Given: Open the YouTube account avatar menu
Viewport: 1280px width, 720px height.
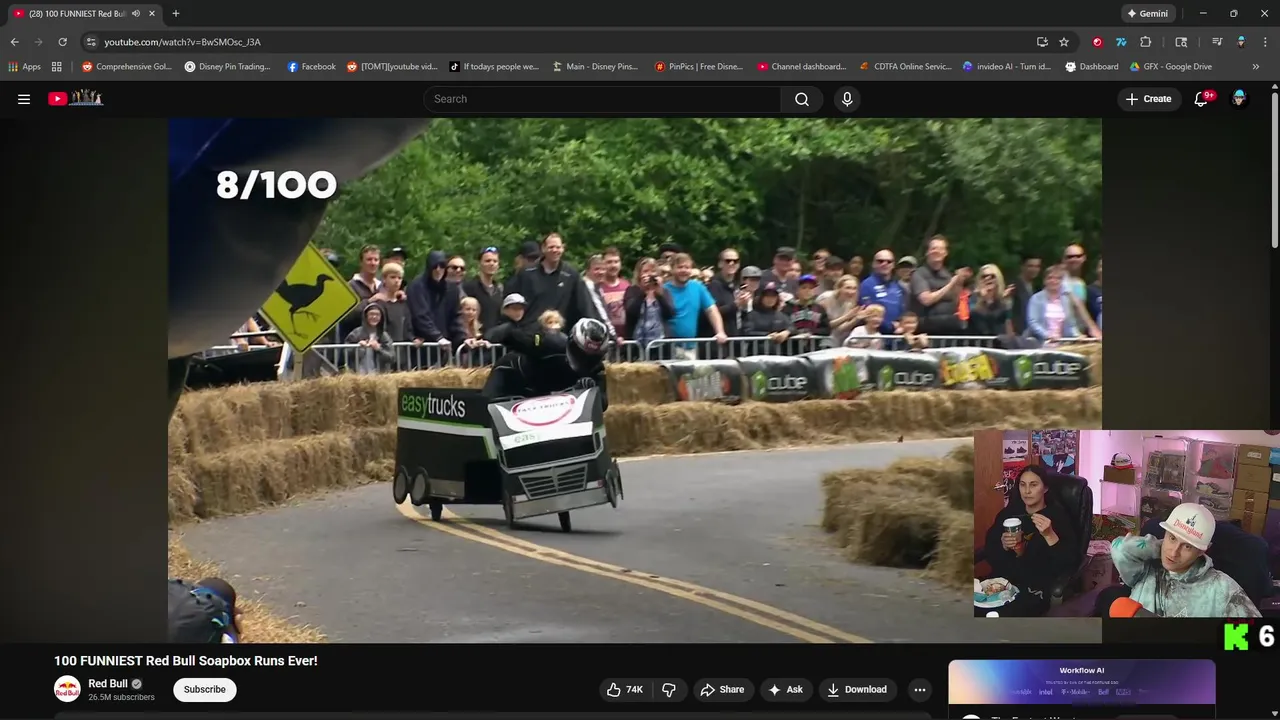Looking at the screenshot, I should pyautogui.click(x=1239, y=98).
